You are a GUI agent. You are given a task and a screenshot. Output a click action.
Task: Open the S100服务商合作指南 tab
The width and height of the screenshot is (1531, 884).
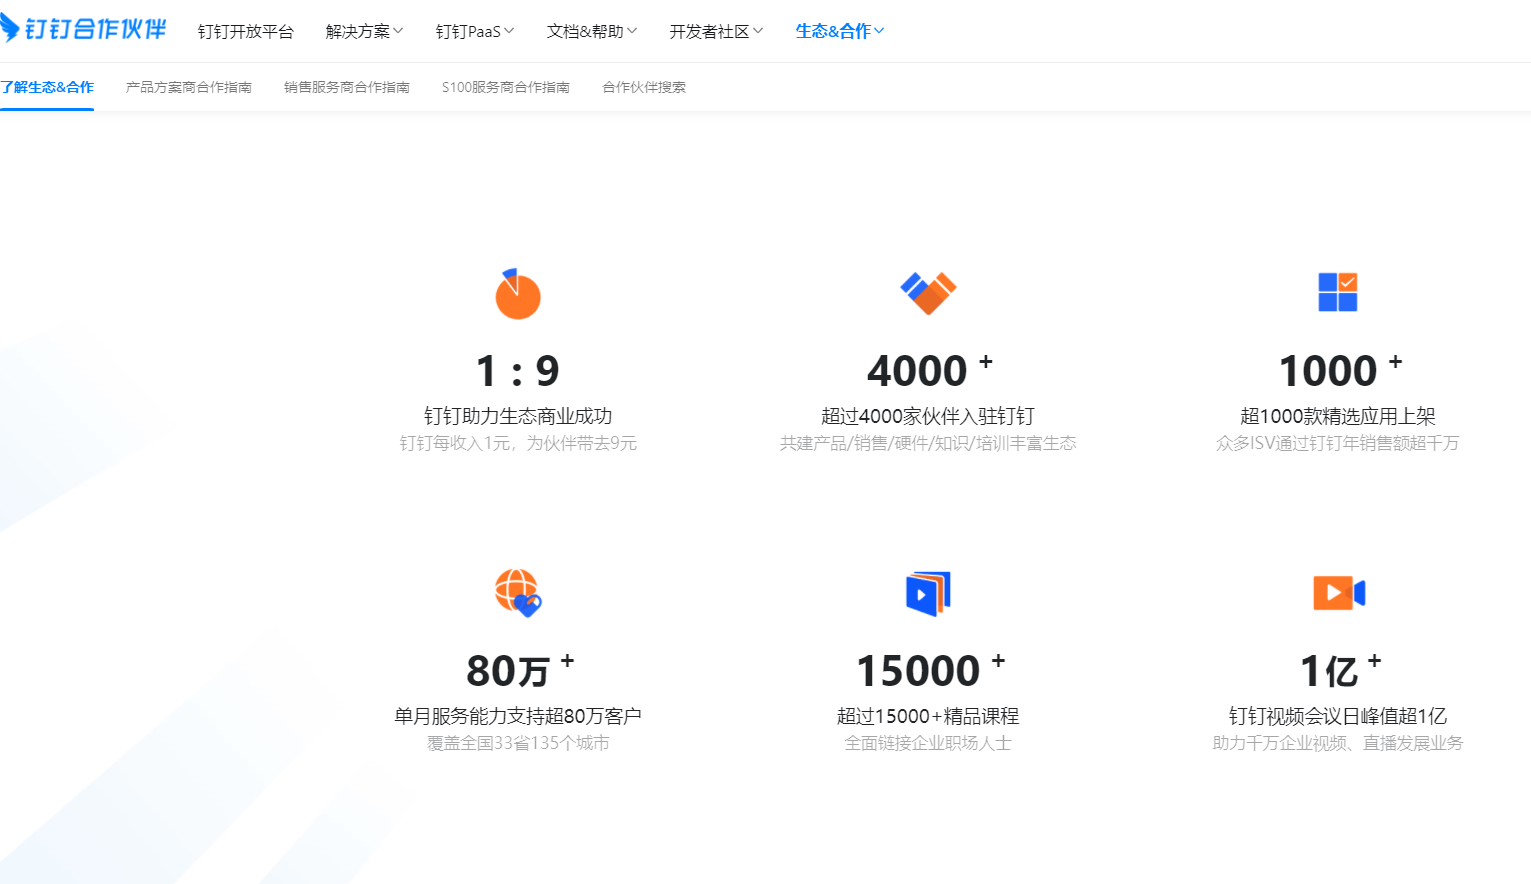tap(506, 87)
